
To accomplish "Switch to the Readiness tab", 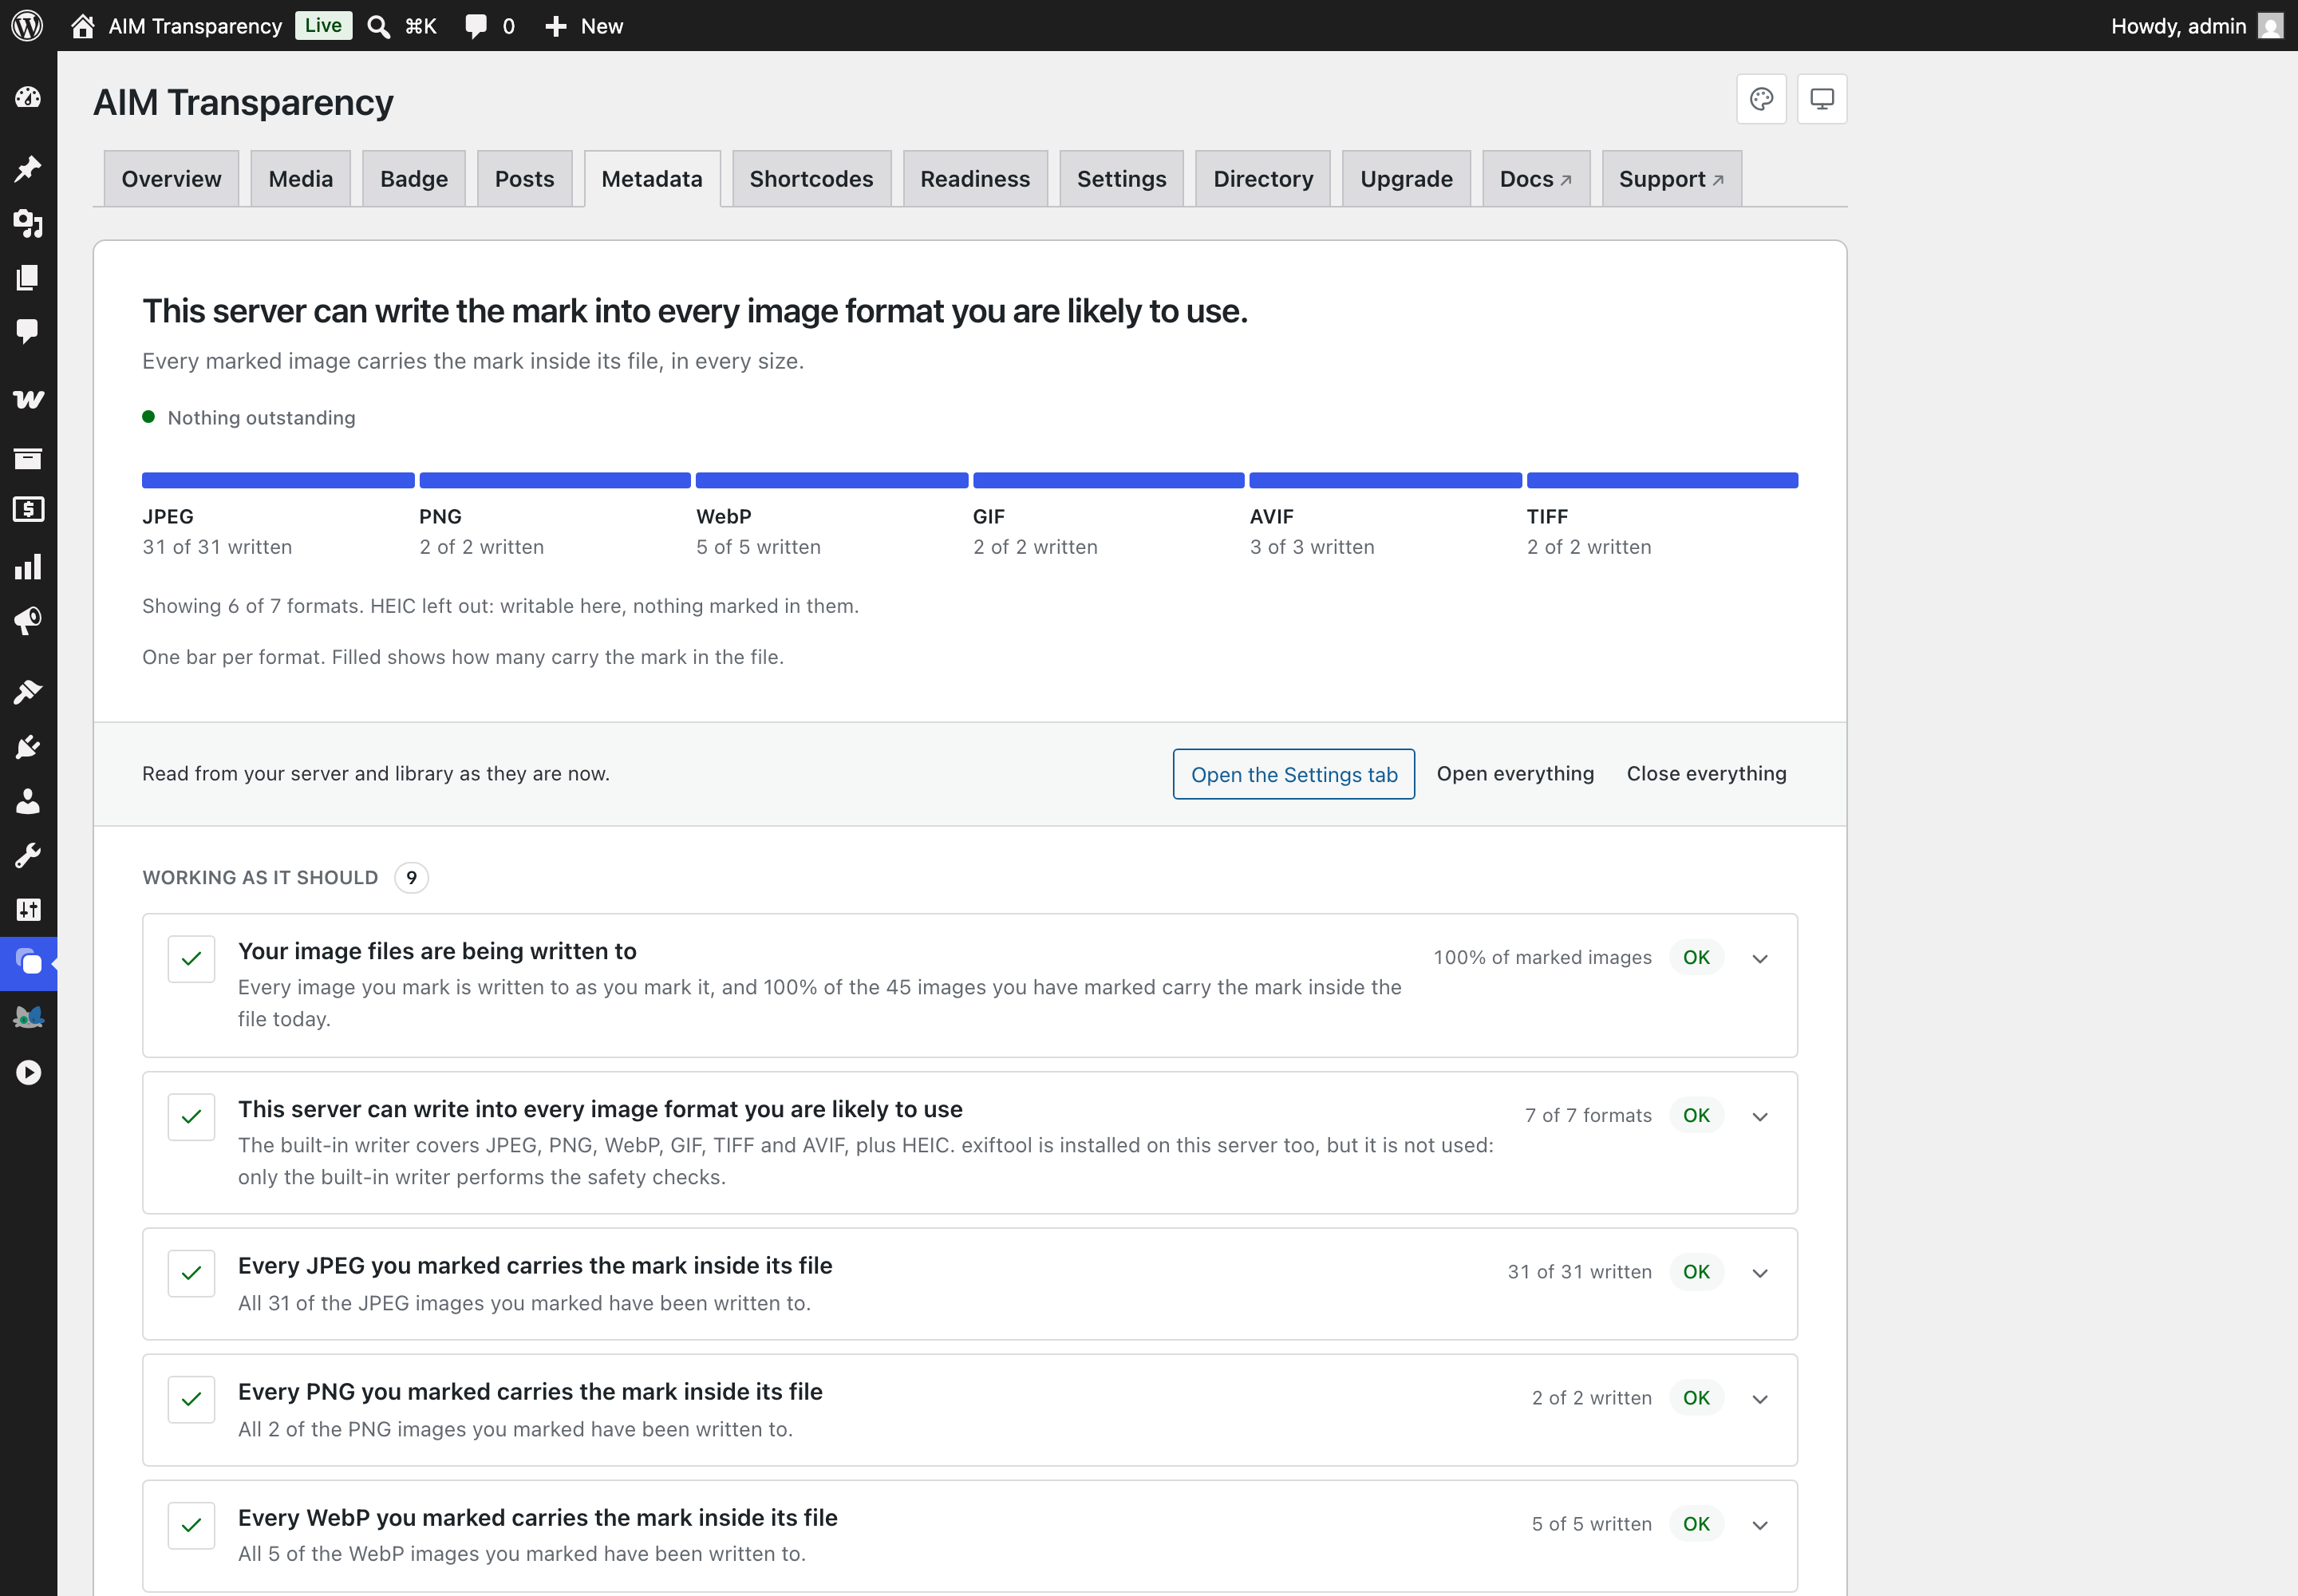I will (x=975, y=179).
